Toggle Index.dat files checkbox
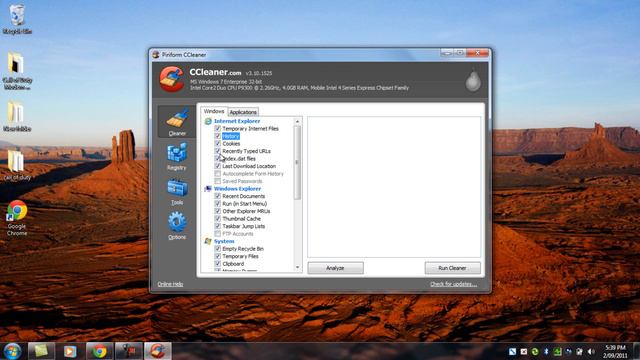The width and height of the screenshot is (640, 360). 218,158
